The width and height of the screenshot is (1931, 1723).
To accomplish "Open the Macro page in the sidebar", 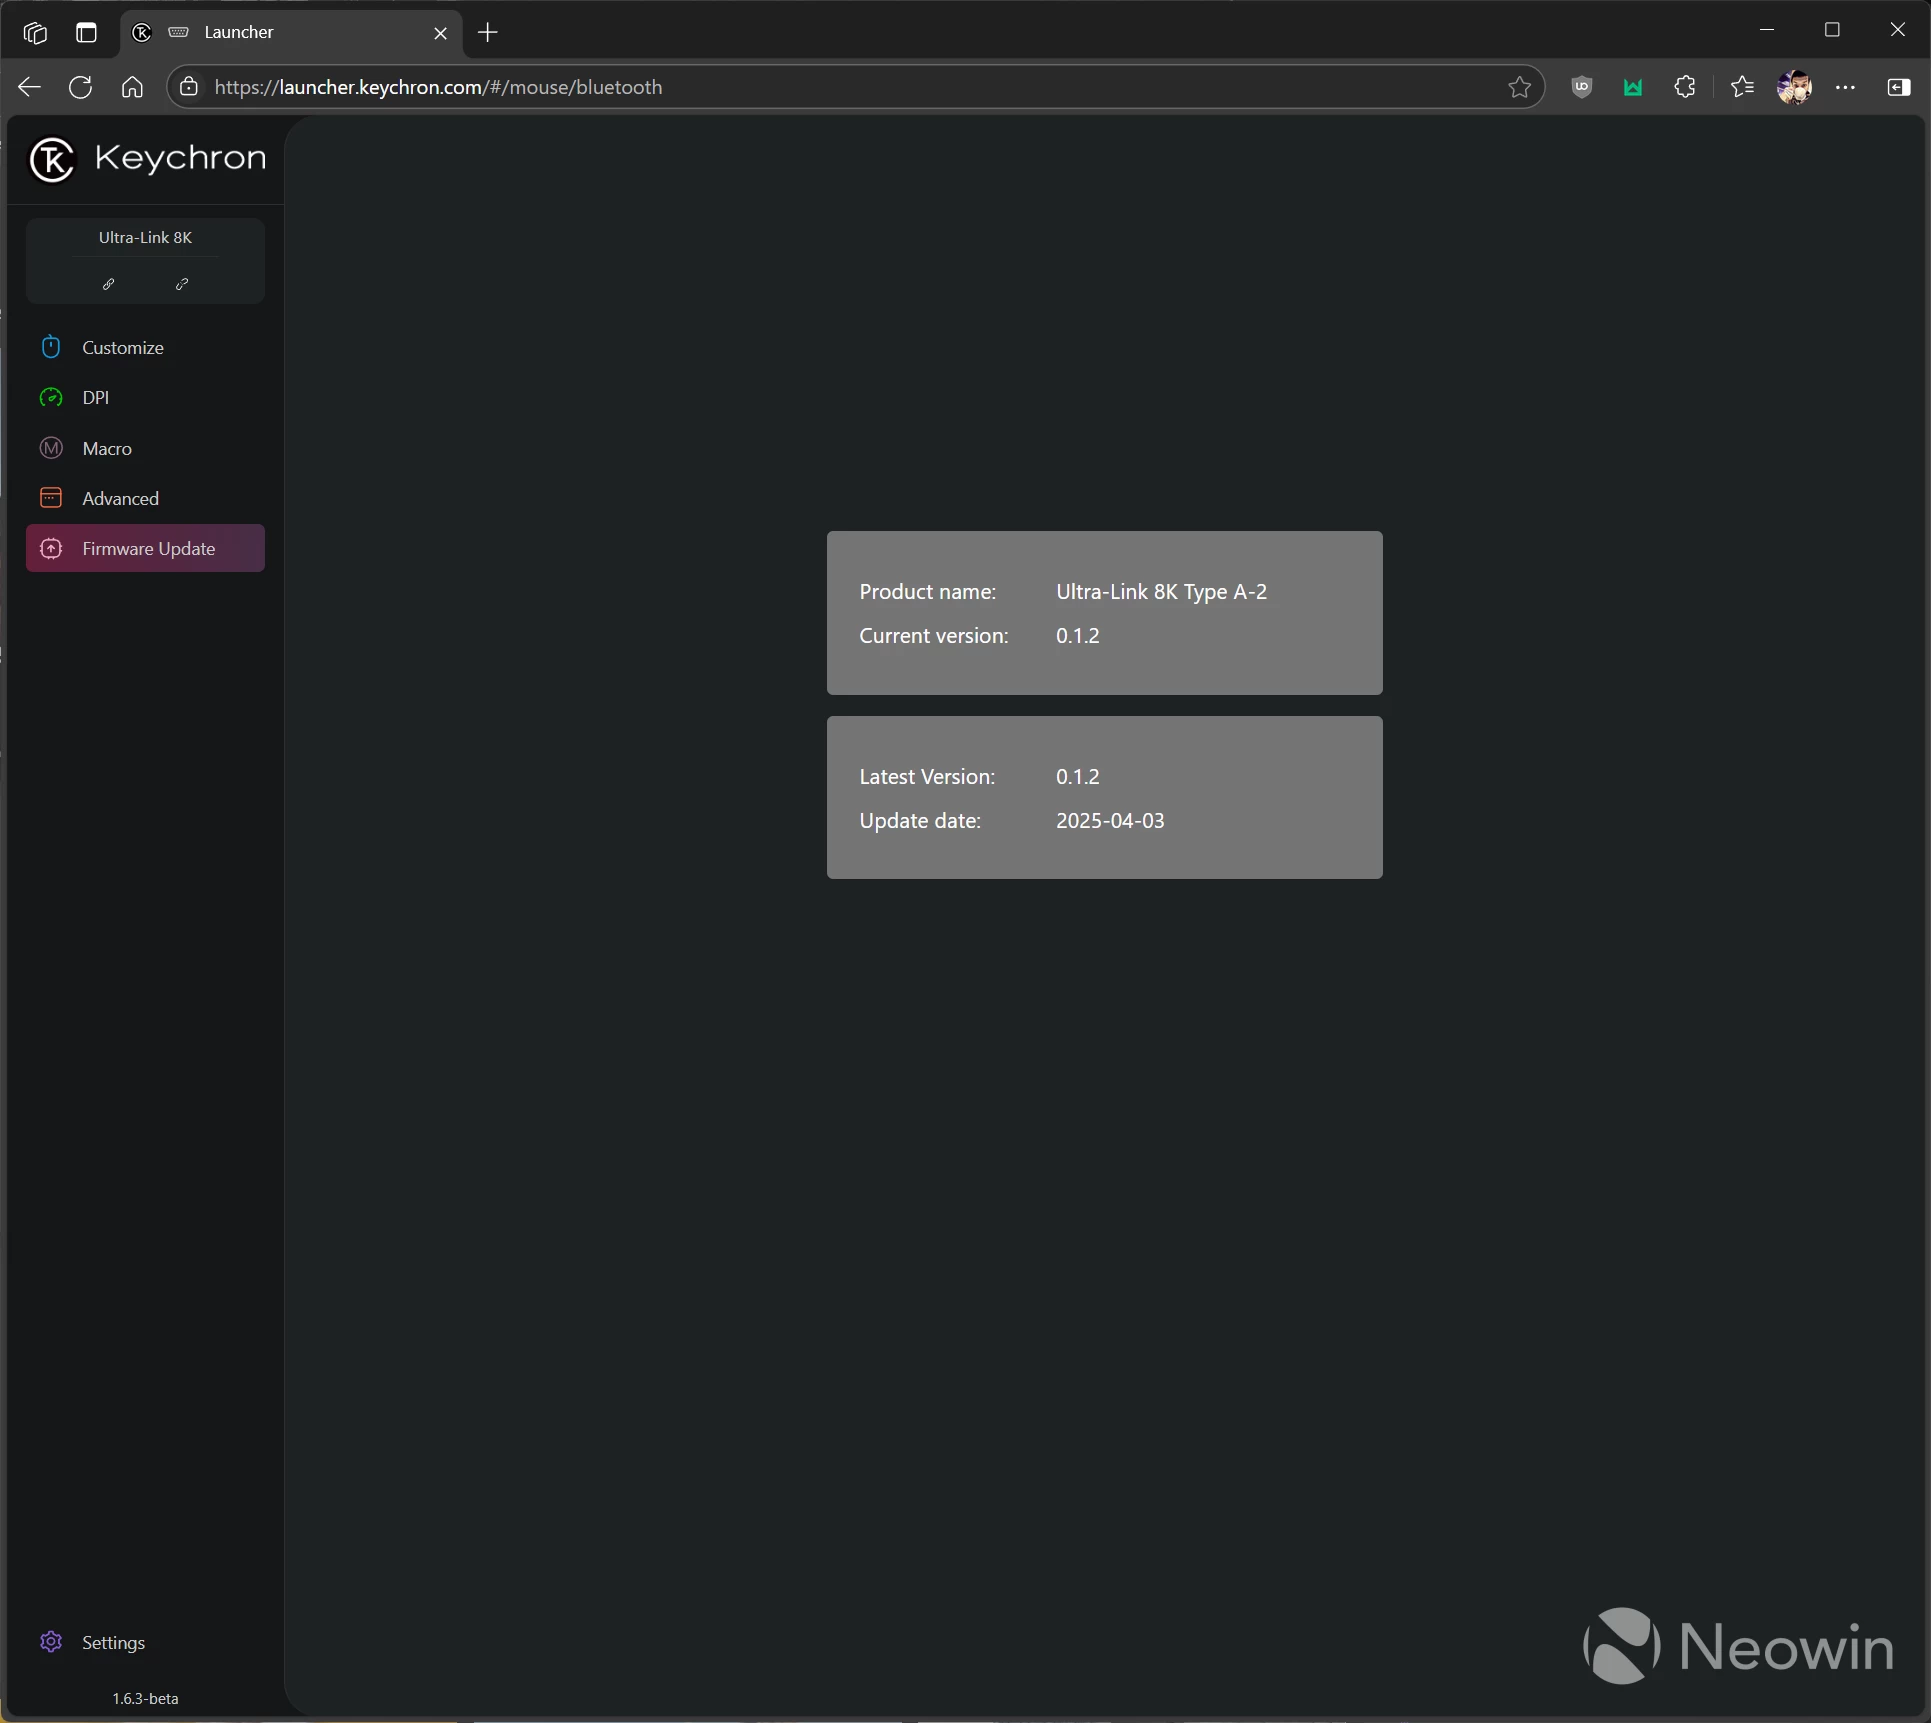I will click(145, 448).
